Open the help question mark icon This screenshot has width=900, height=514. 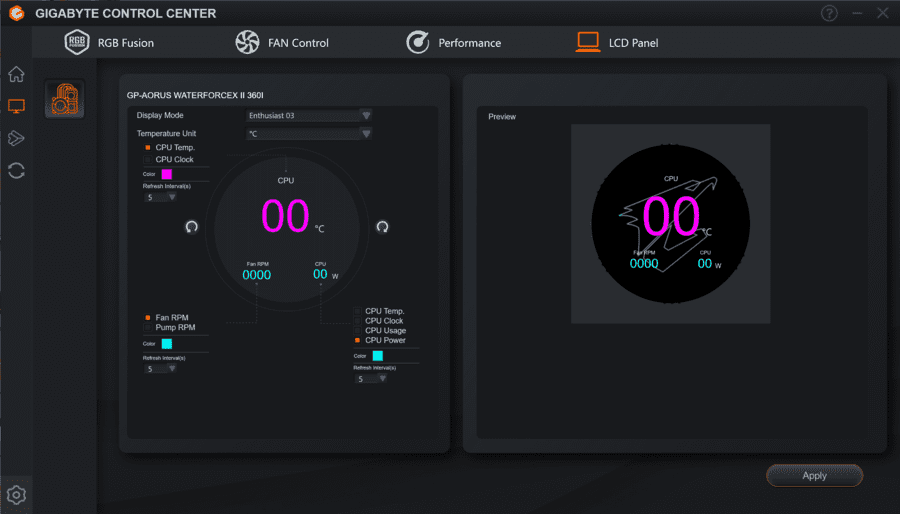click(x=829, y=13)
